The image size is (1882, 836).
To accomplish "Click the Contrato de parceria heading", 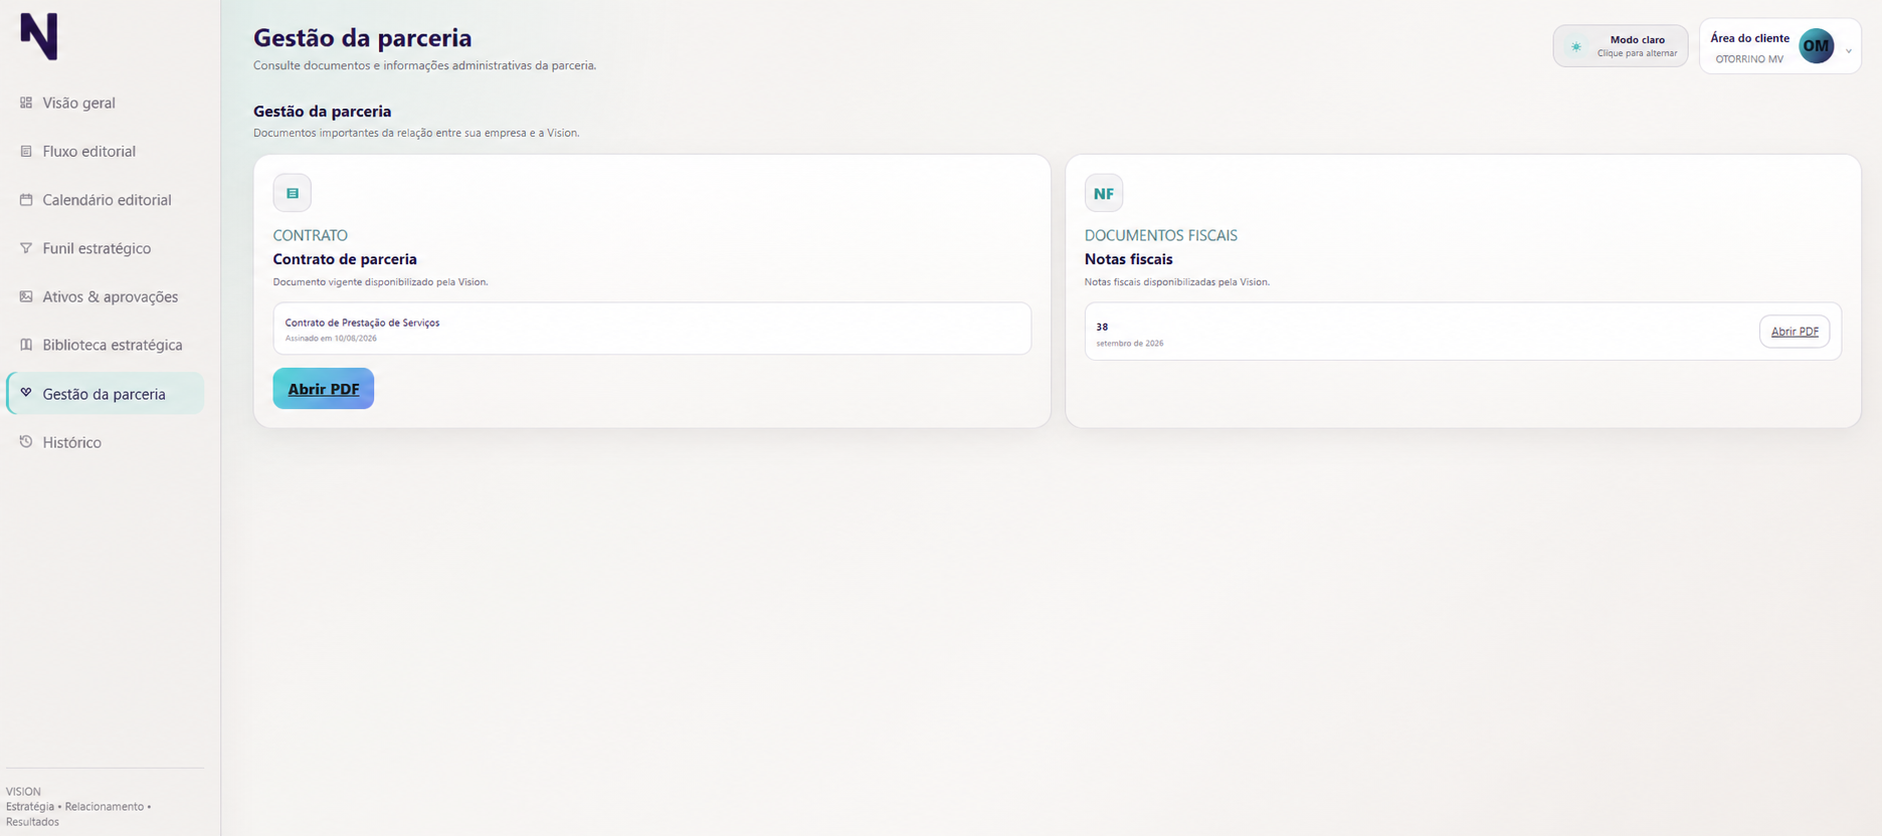I will coord(345,259).
